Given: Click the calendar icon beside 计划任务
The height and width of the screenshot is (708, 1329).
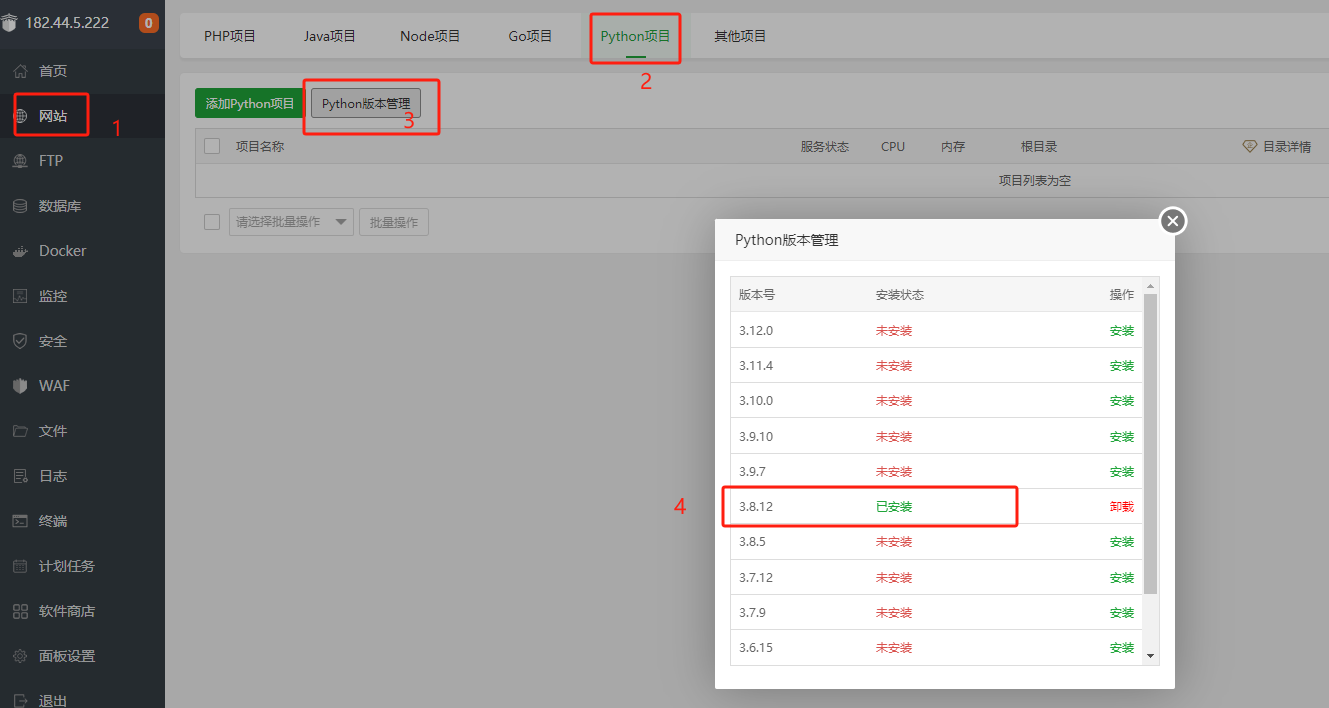Looking at the screenshot, I should tap(20, 566).
